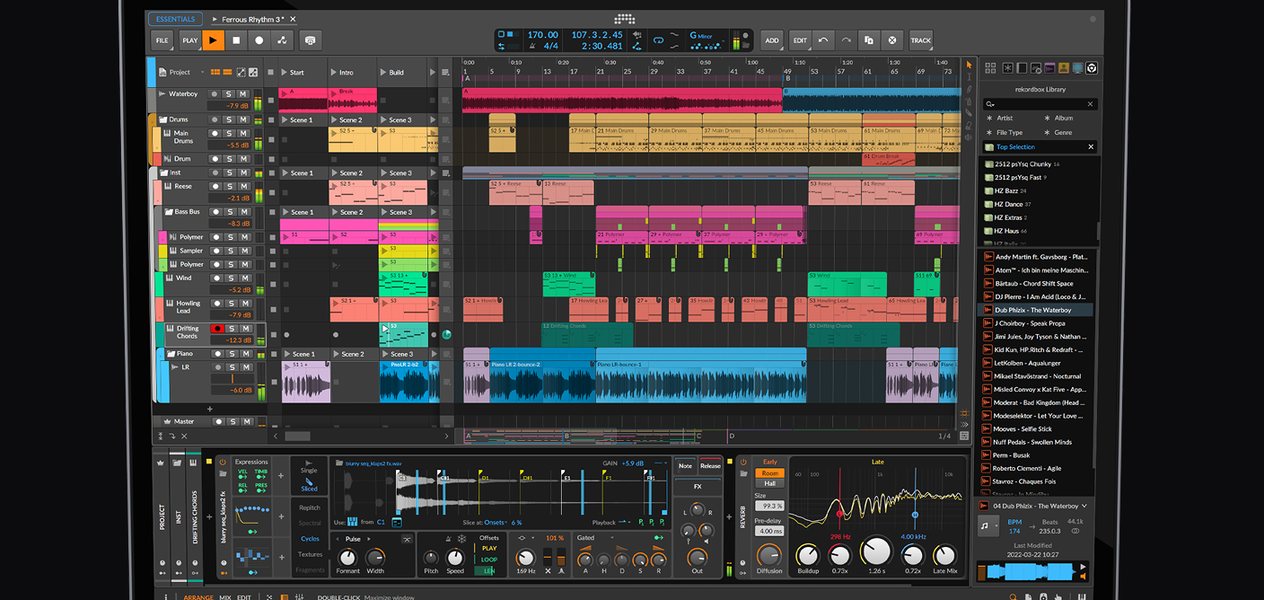The width and height of the screenshot is (1264, 600).
Task: Open the Onsets slice dropdown
Action: pos(498,523)
